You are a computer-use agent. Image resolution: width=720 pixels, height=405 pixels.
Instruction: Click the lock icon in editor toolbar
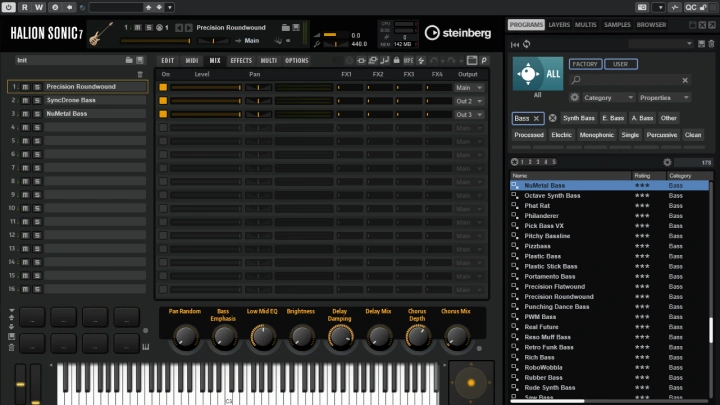396,61
